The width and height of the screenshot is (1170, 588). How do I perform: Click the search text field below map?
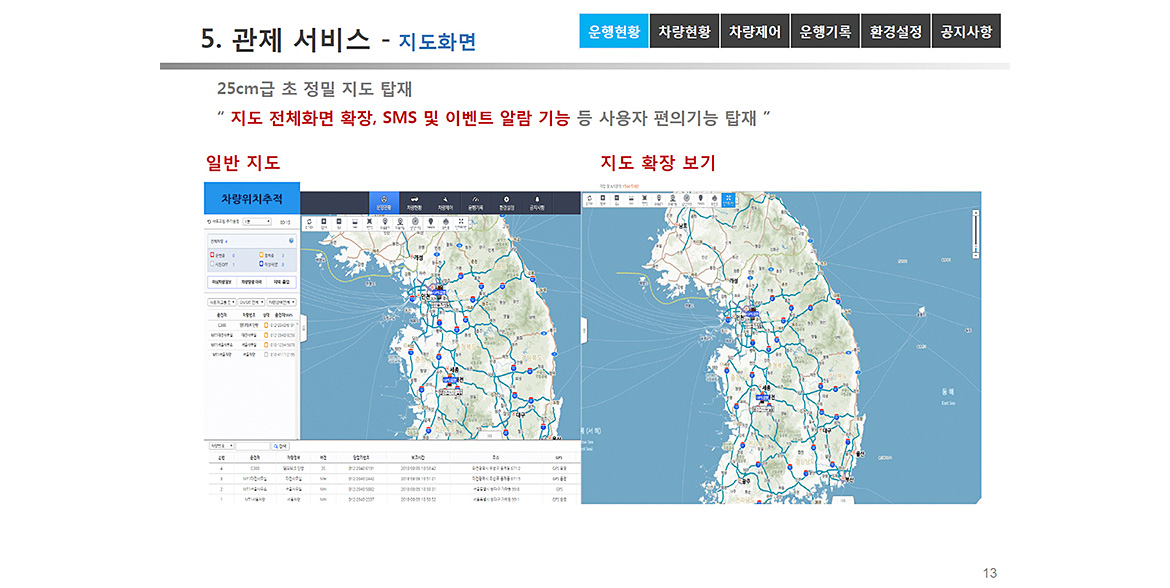click(x=252, y=446)
